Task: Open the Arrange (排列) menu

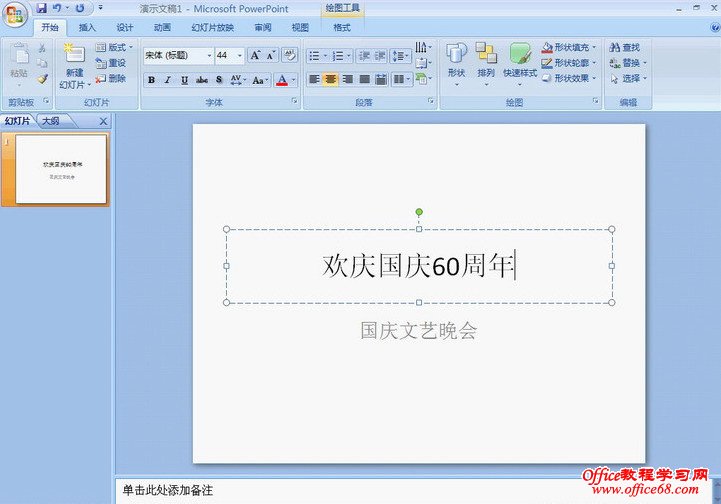Action: (x=486, y=64)
